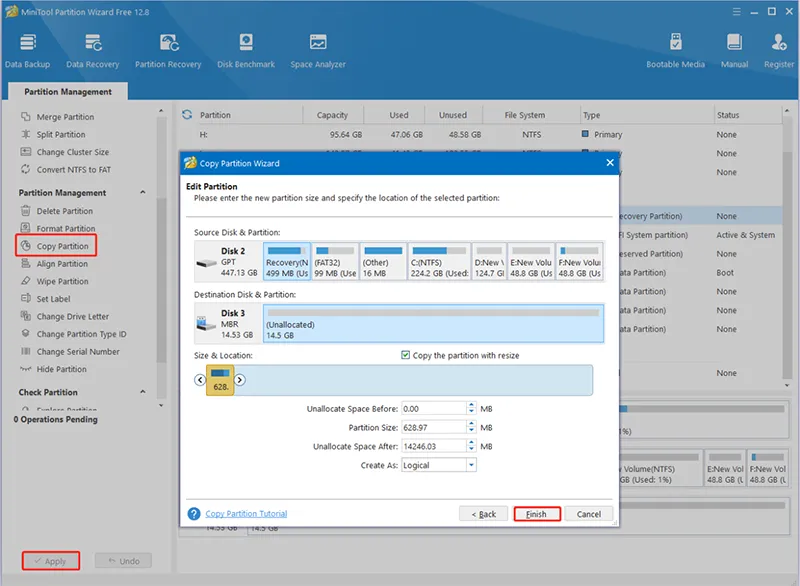Select the H: partition row
This screenshot has height=586, width=800.
click(480, 135)
